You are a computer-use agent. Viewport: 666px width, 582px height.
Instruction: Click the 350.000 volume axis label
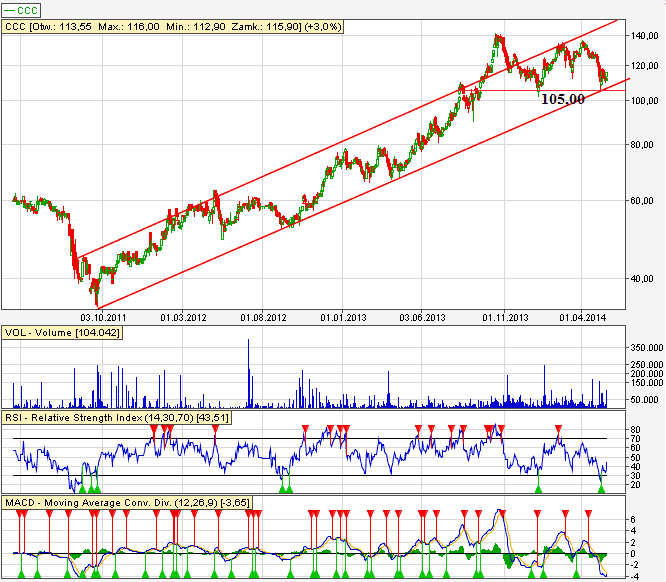[647, 348]
